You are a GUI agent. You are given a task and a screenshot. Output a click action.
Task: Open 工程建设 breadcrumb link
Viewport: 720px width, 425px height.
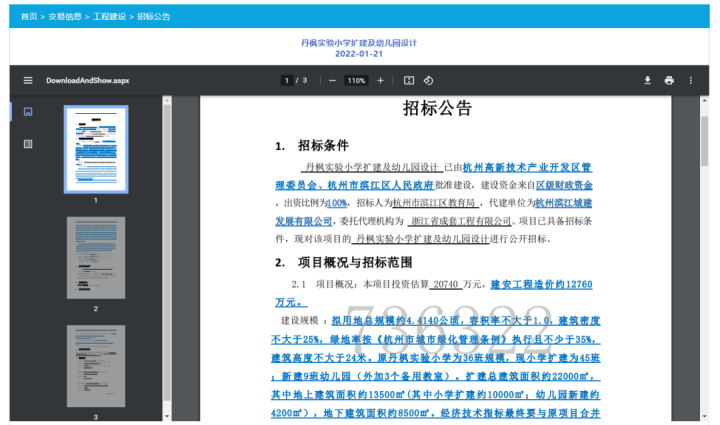click(x=109, y=17)
